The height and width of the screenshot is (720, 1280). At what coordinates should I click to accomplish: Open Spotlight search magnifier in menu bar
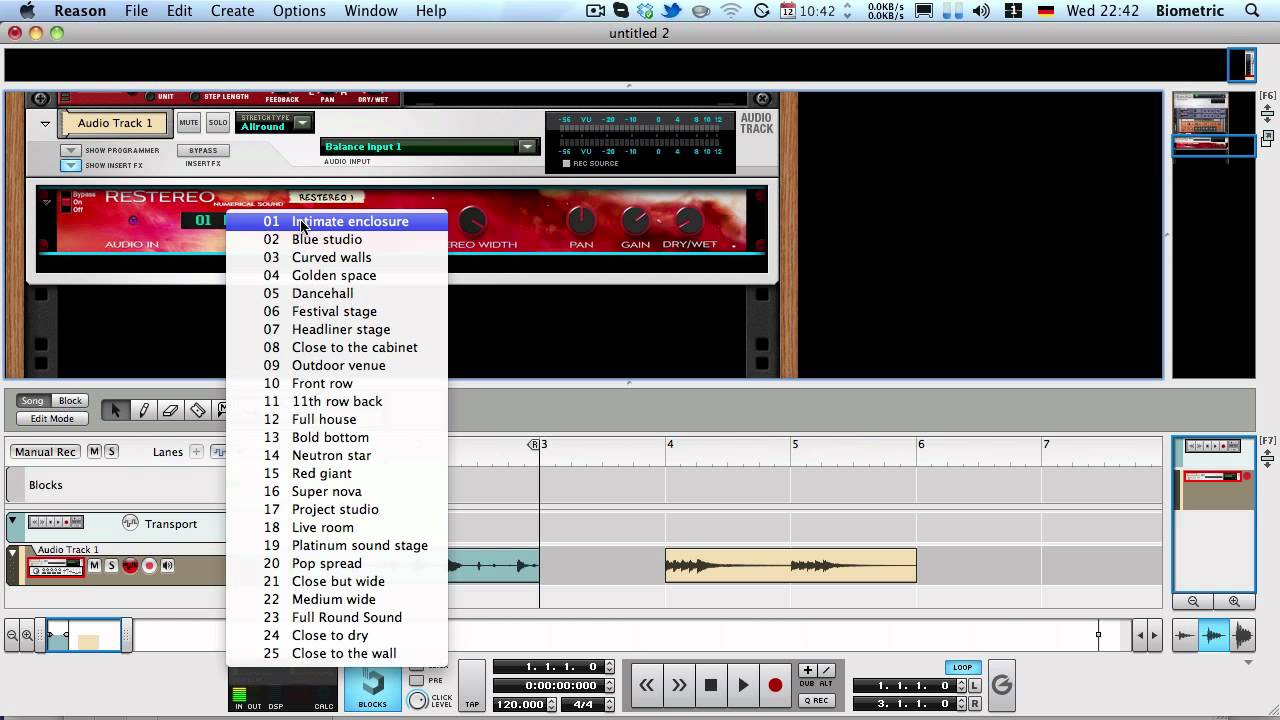(1252, 11)
